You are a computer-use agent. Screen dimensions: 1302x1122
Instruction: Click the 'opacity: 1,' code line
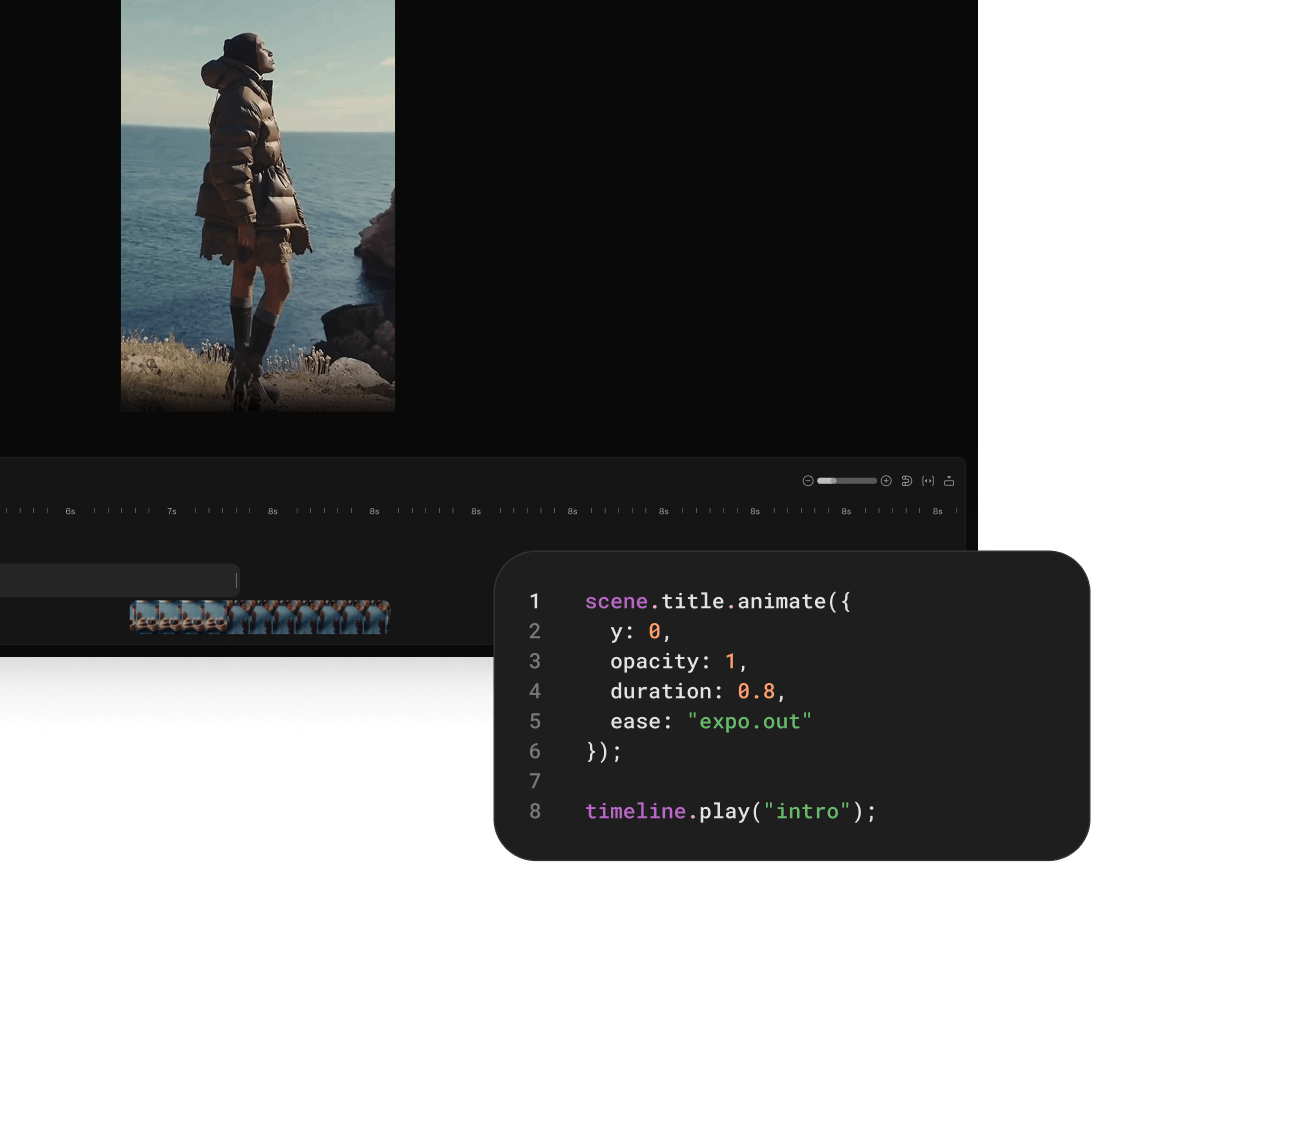point(679,661)
